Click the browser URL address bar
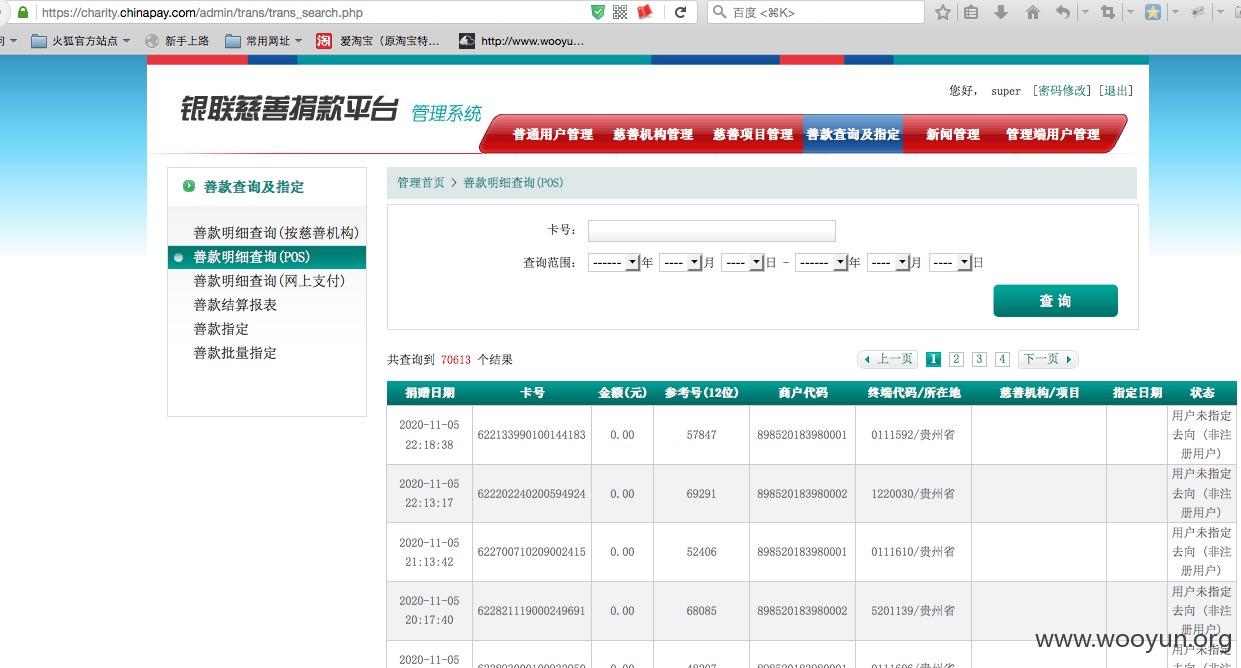 312,13
